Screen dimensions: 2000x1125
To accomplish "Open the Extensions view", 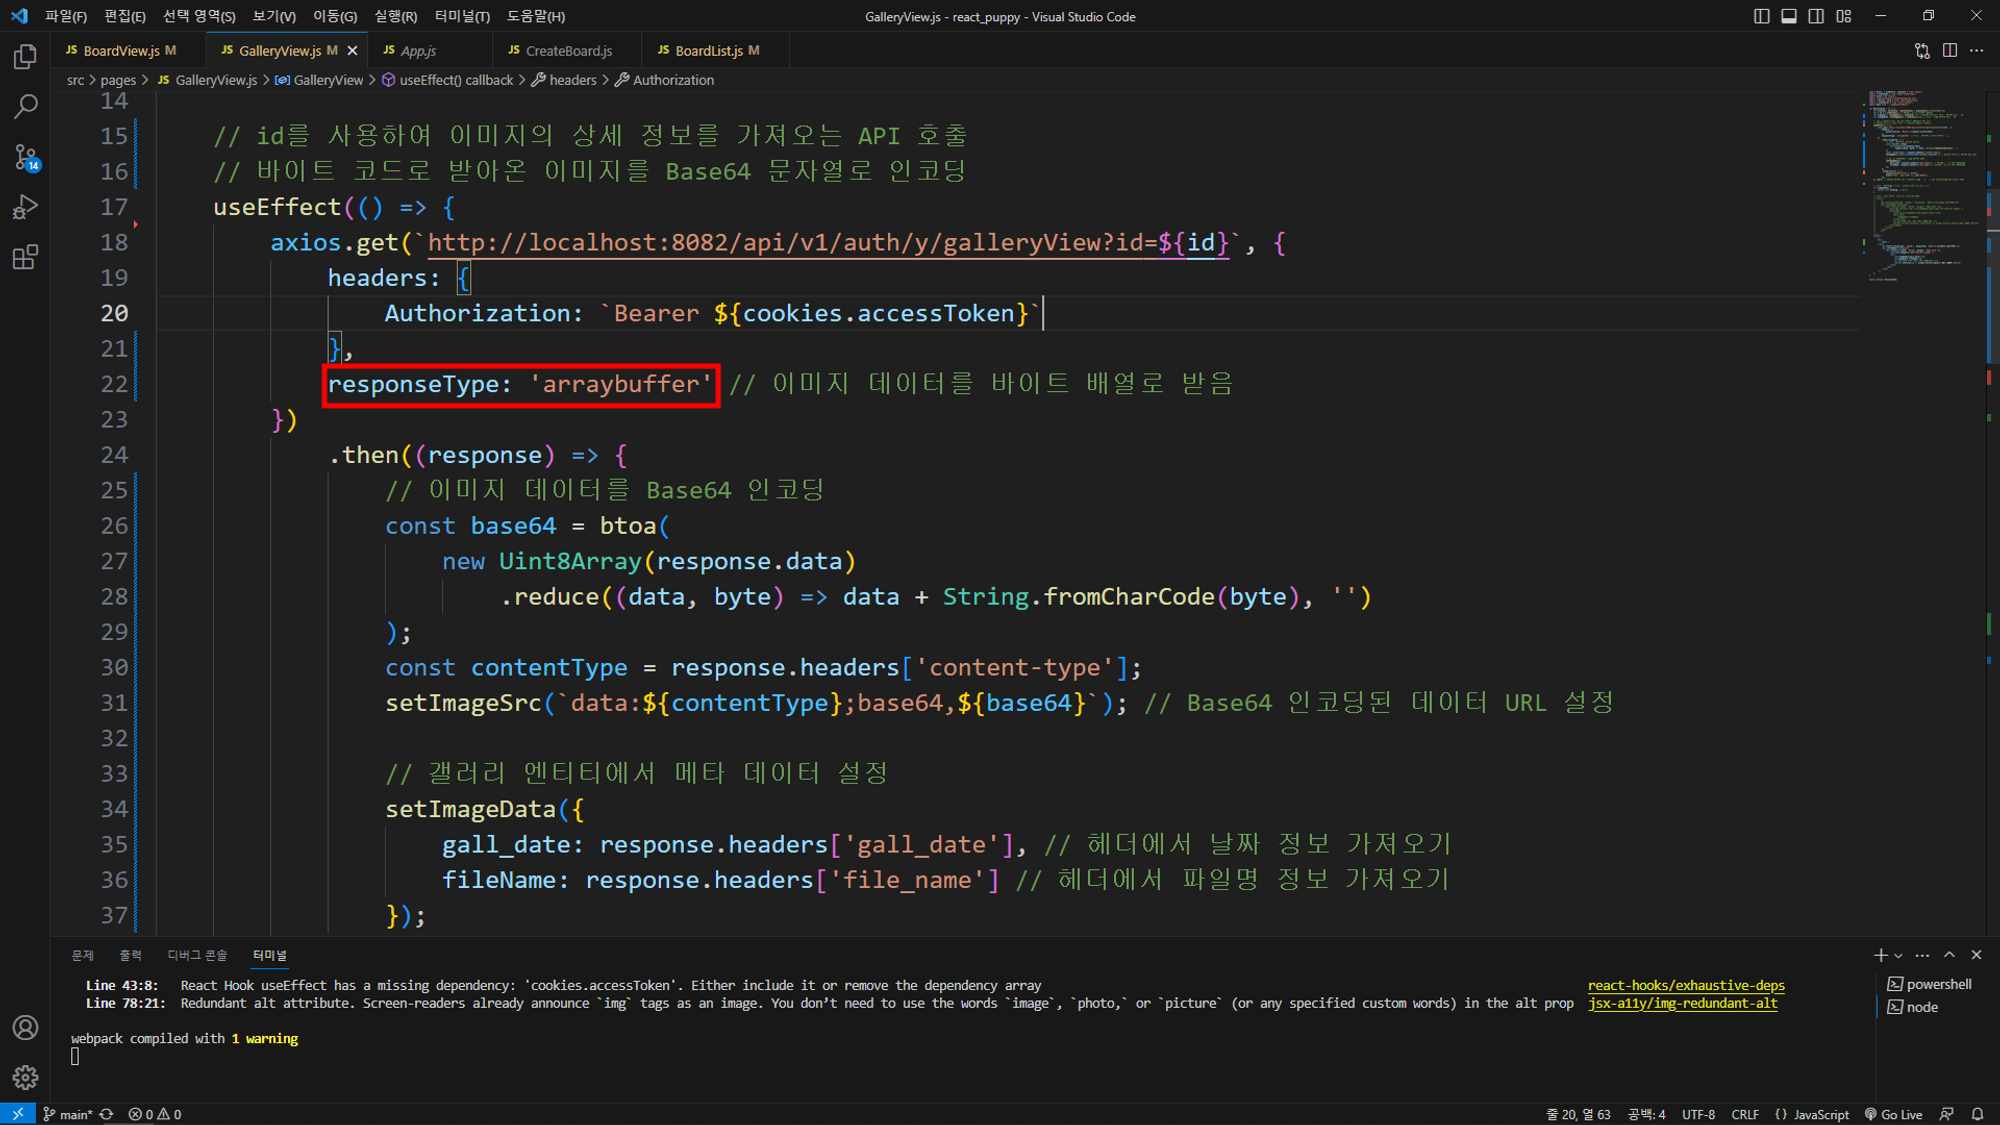I will coord(25,257).
